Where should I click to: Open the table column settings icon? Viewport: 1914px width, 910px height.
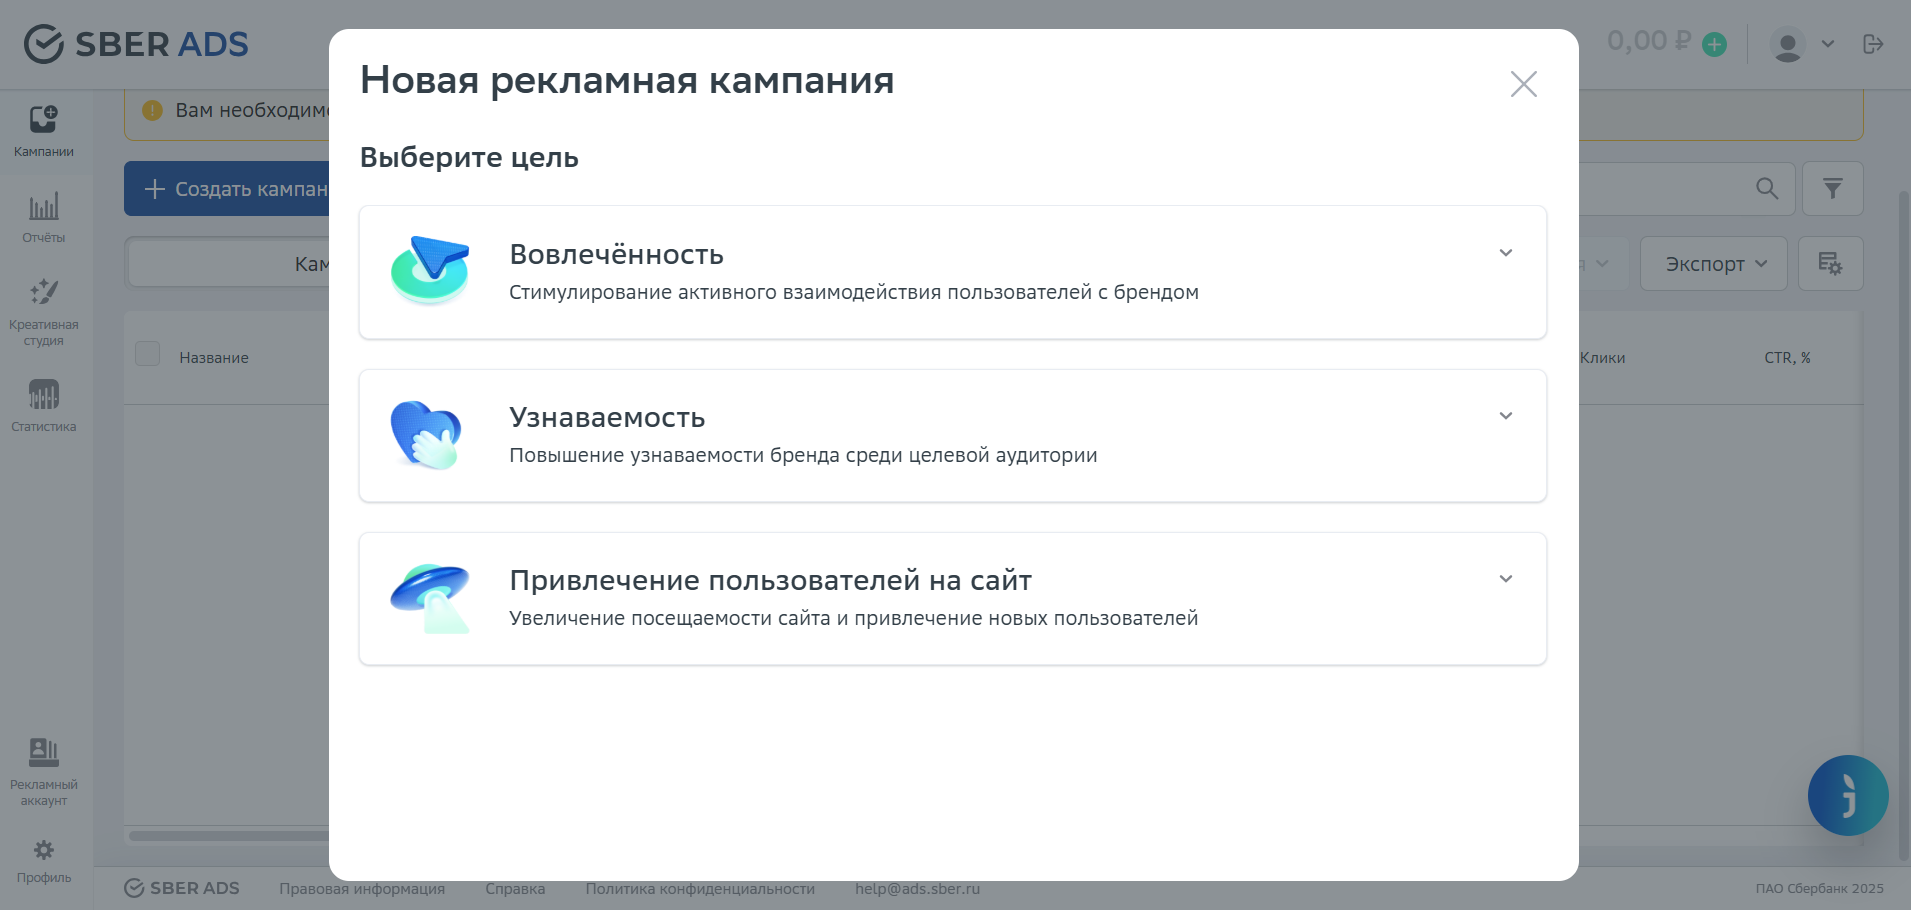pos(1830,263)
